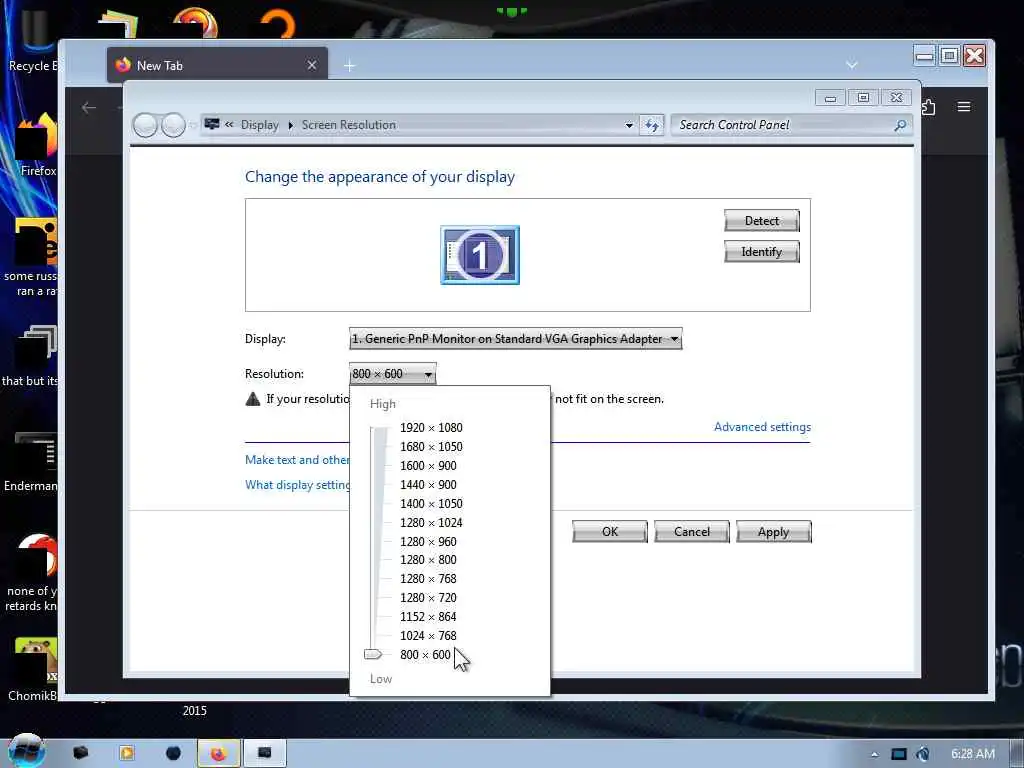1024x768 pixels.
Task: Collapse the Resolution 800 × 600 dropdown
Action: (392, 374)
